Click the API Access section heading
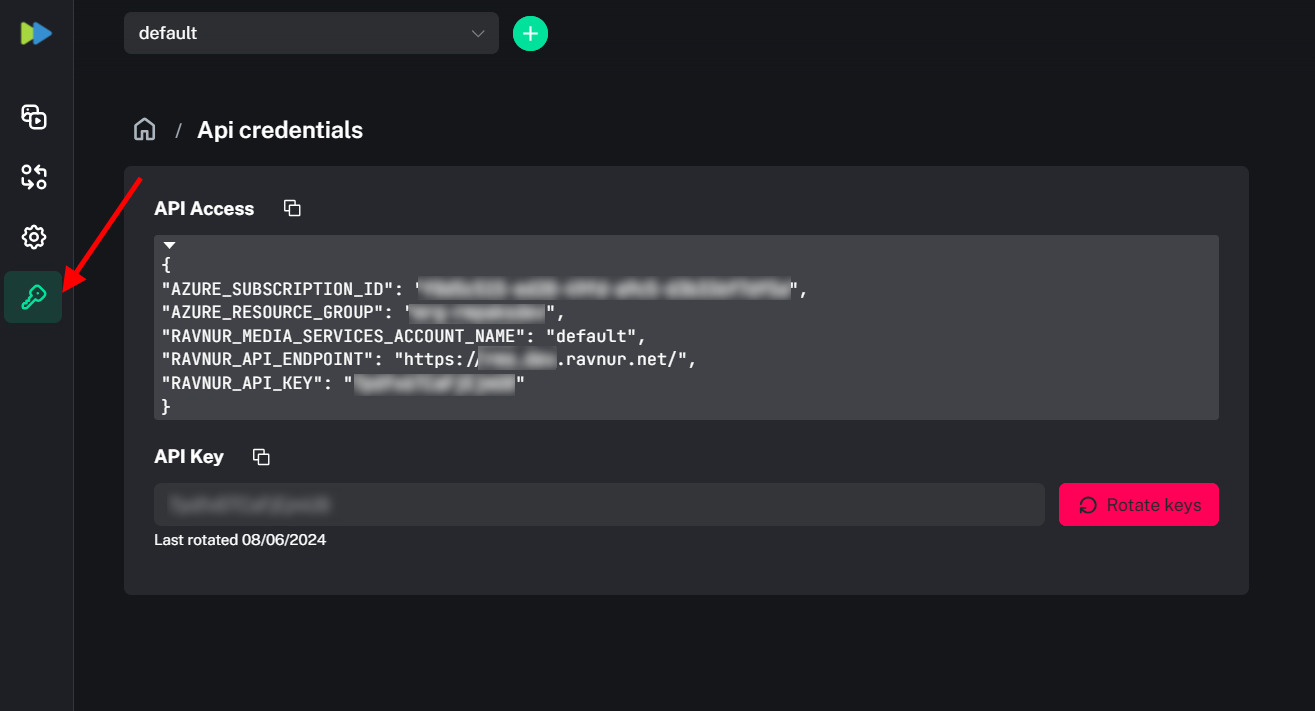 tap(204, 208)
